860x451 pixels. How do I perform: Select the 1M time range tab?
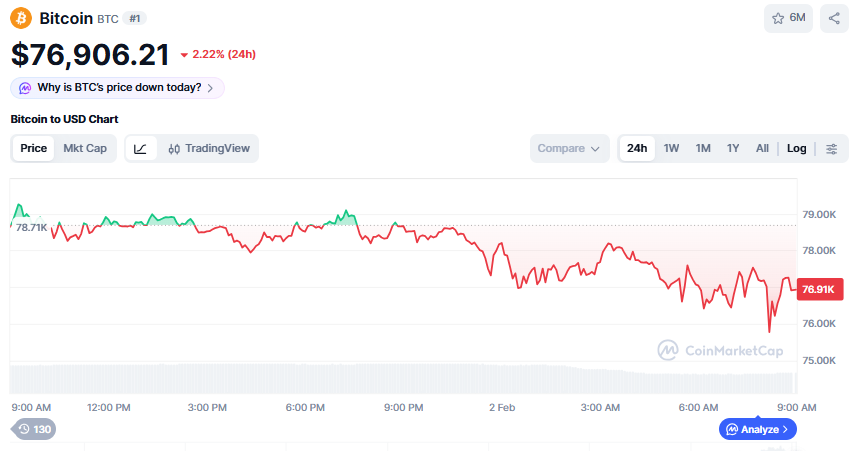703,148
